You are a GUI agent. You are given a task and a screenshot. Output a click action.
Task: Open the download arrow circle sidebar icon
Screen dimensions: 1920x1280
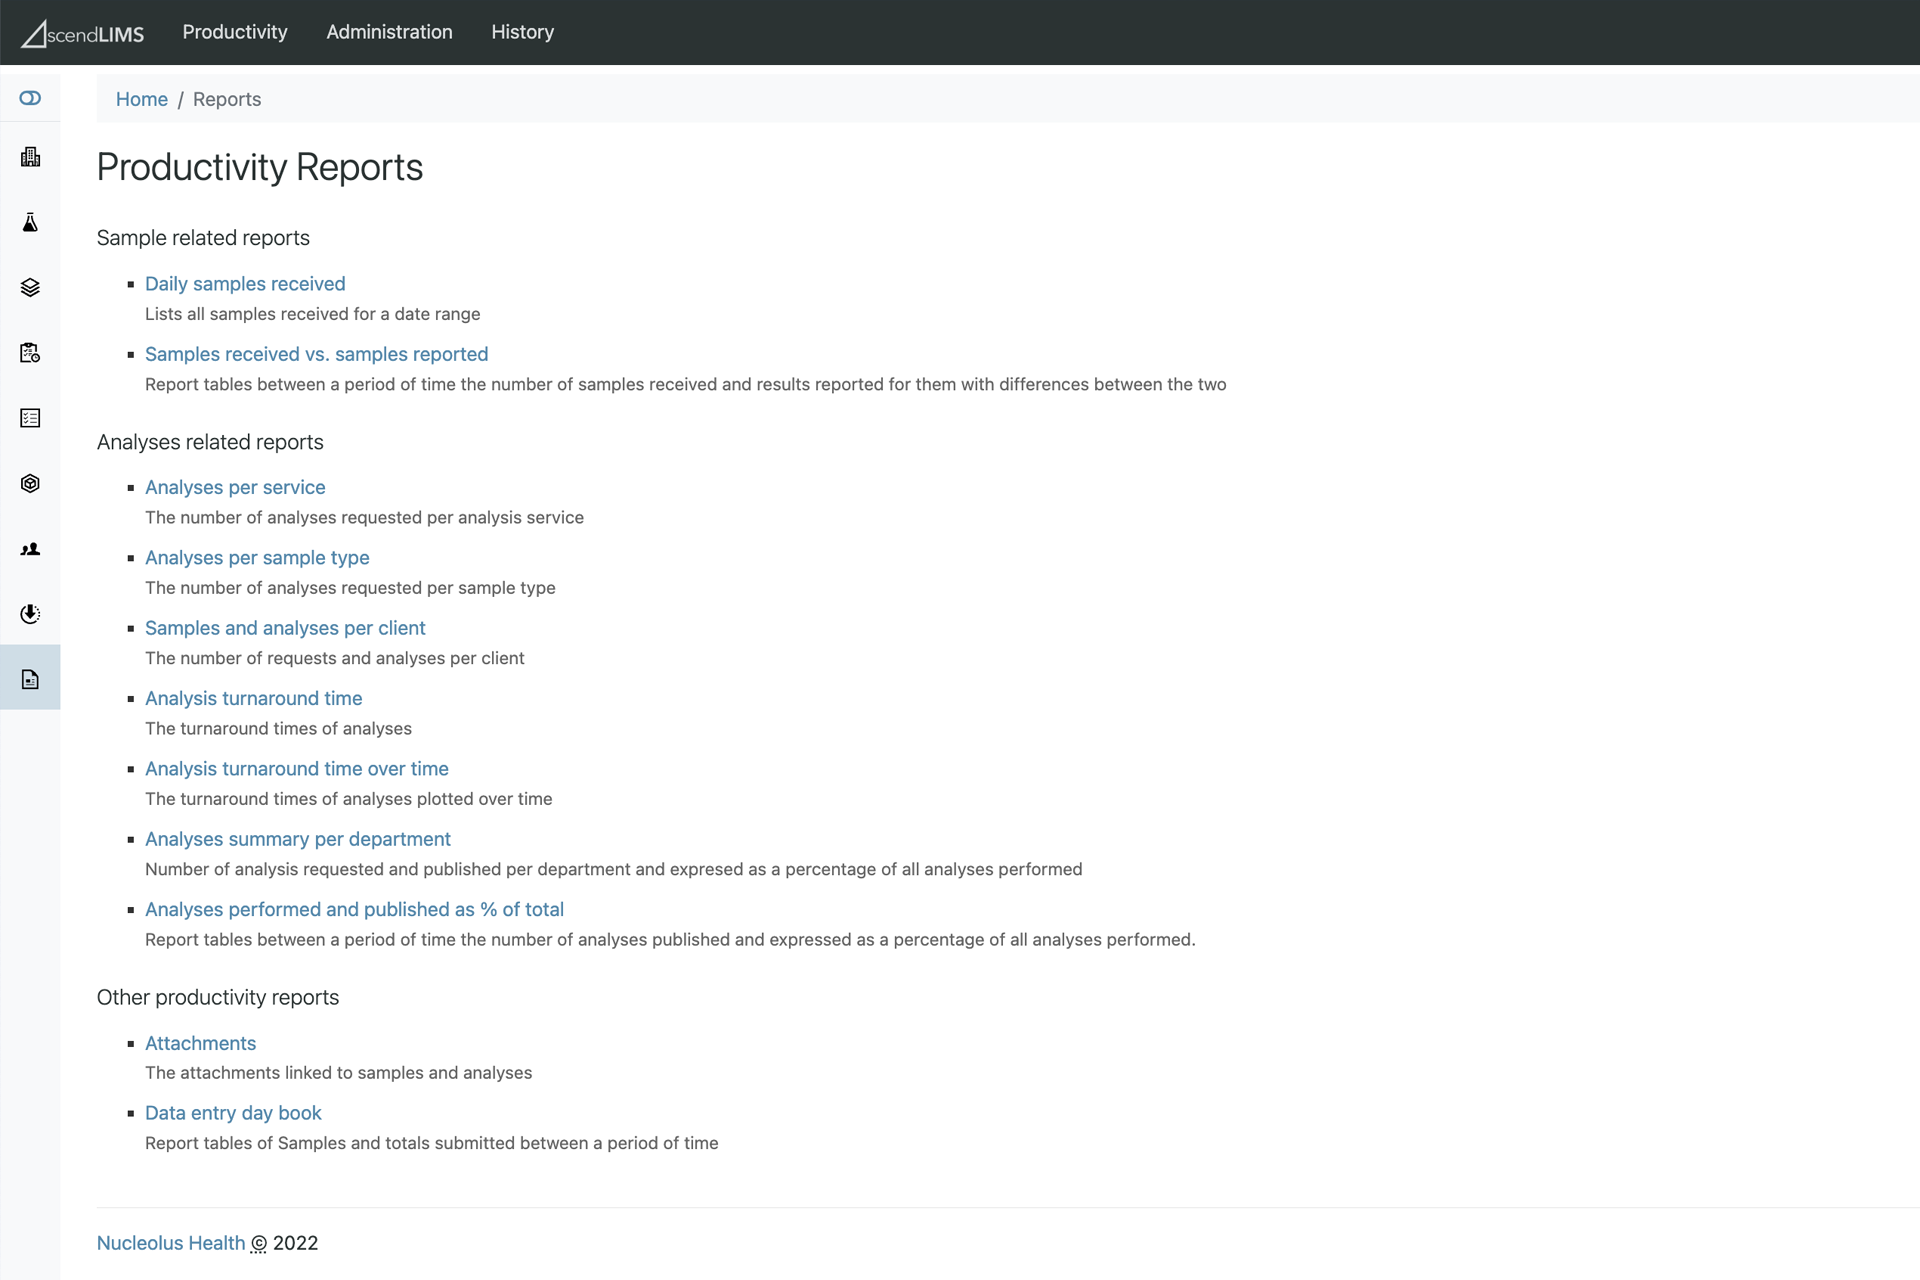coord(30,614)
